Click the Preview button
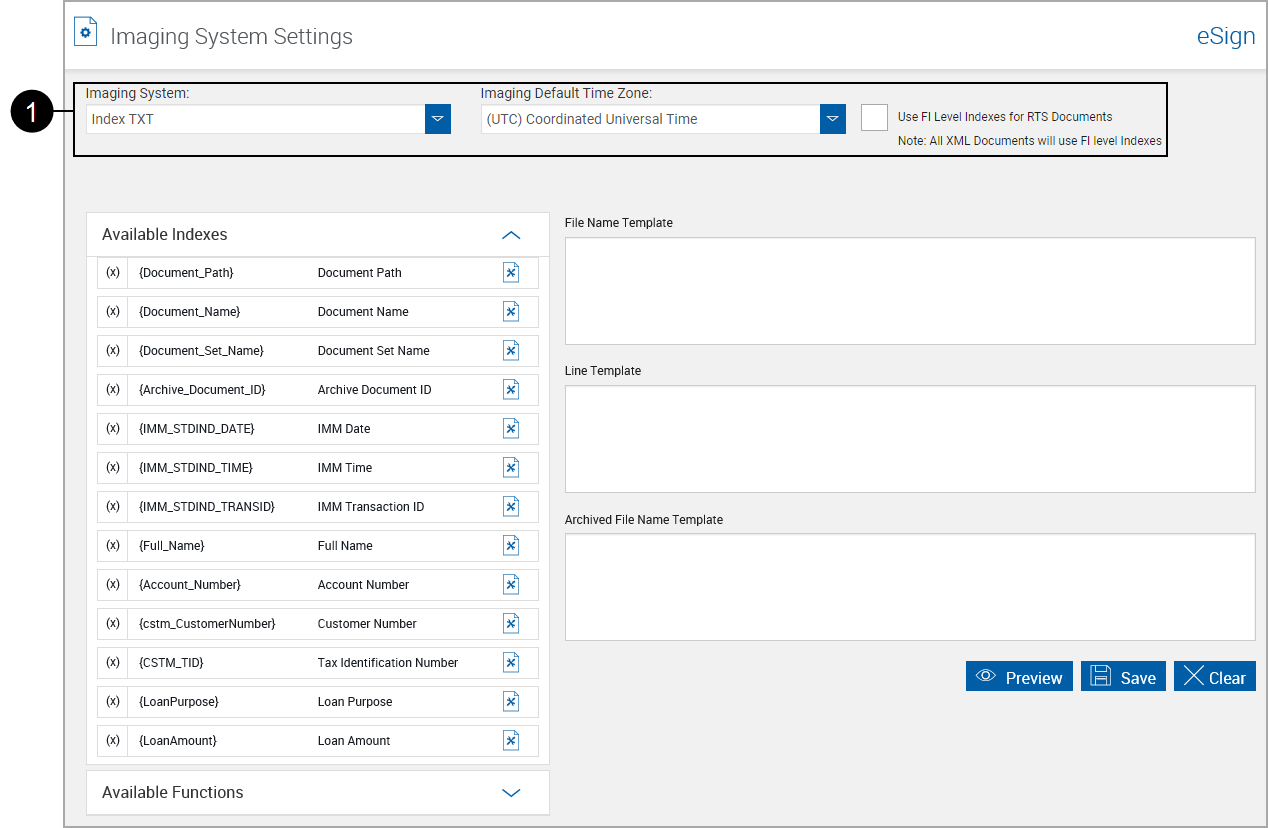Screen dimensions: 1268x828 1019,676
